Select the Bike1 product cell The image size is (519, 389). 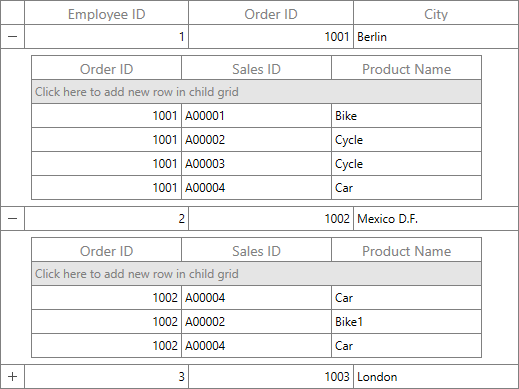[x=406, y=322]
